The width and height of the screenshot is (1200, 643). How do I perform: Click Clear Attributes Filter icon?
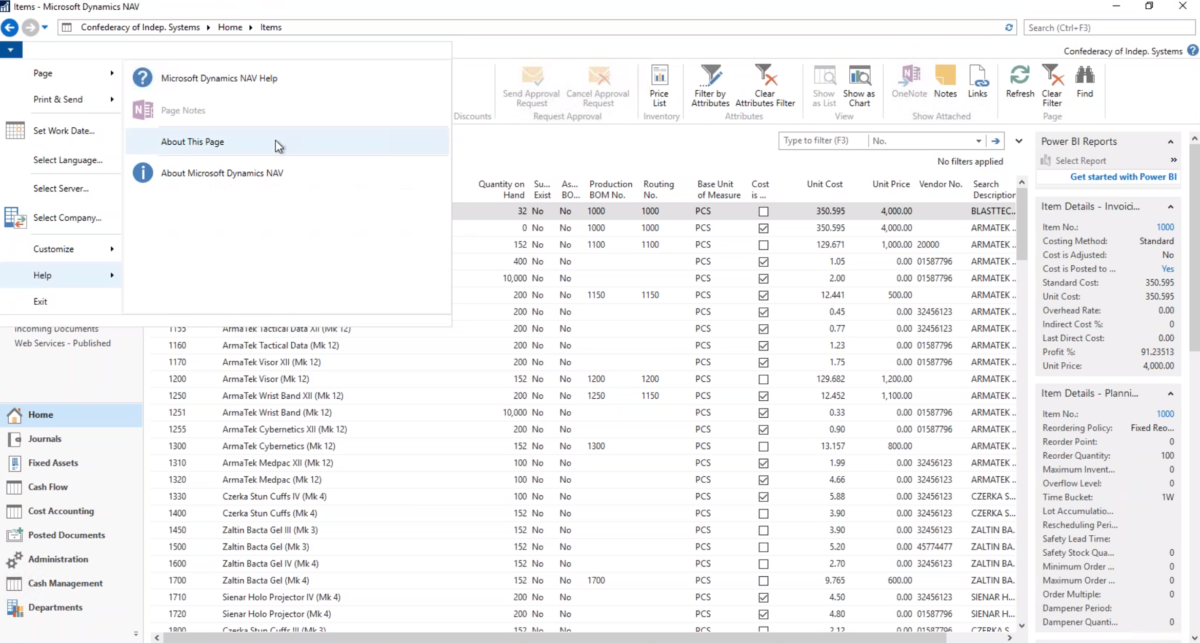[765, 76]
